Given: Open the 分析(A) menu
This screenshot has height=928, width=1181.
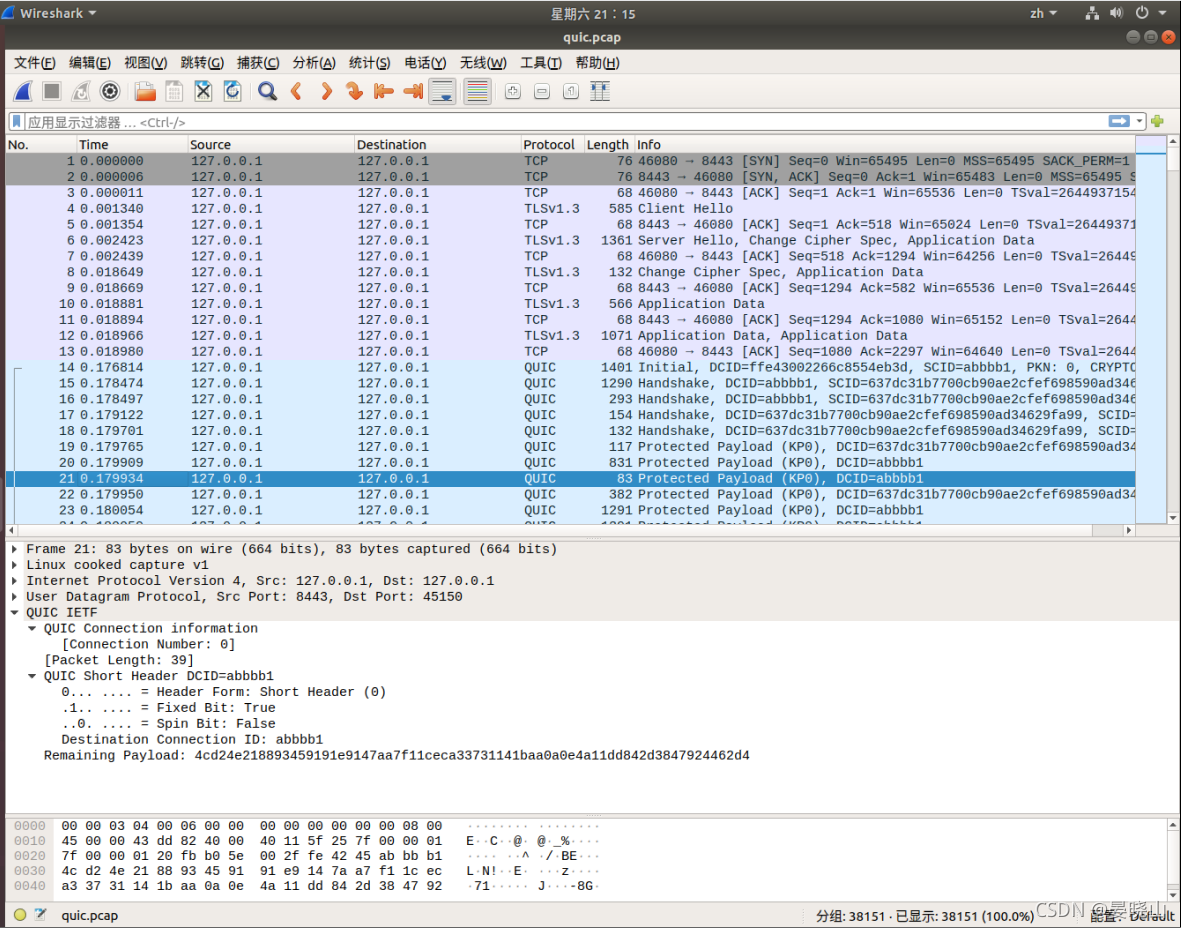Looking at the screenshot, I should click(314, 63).
